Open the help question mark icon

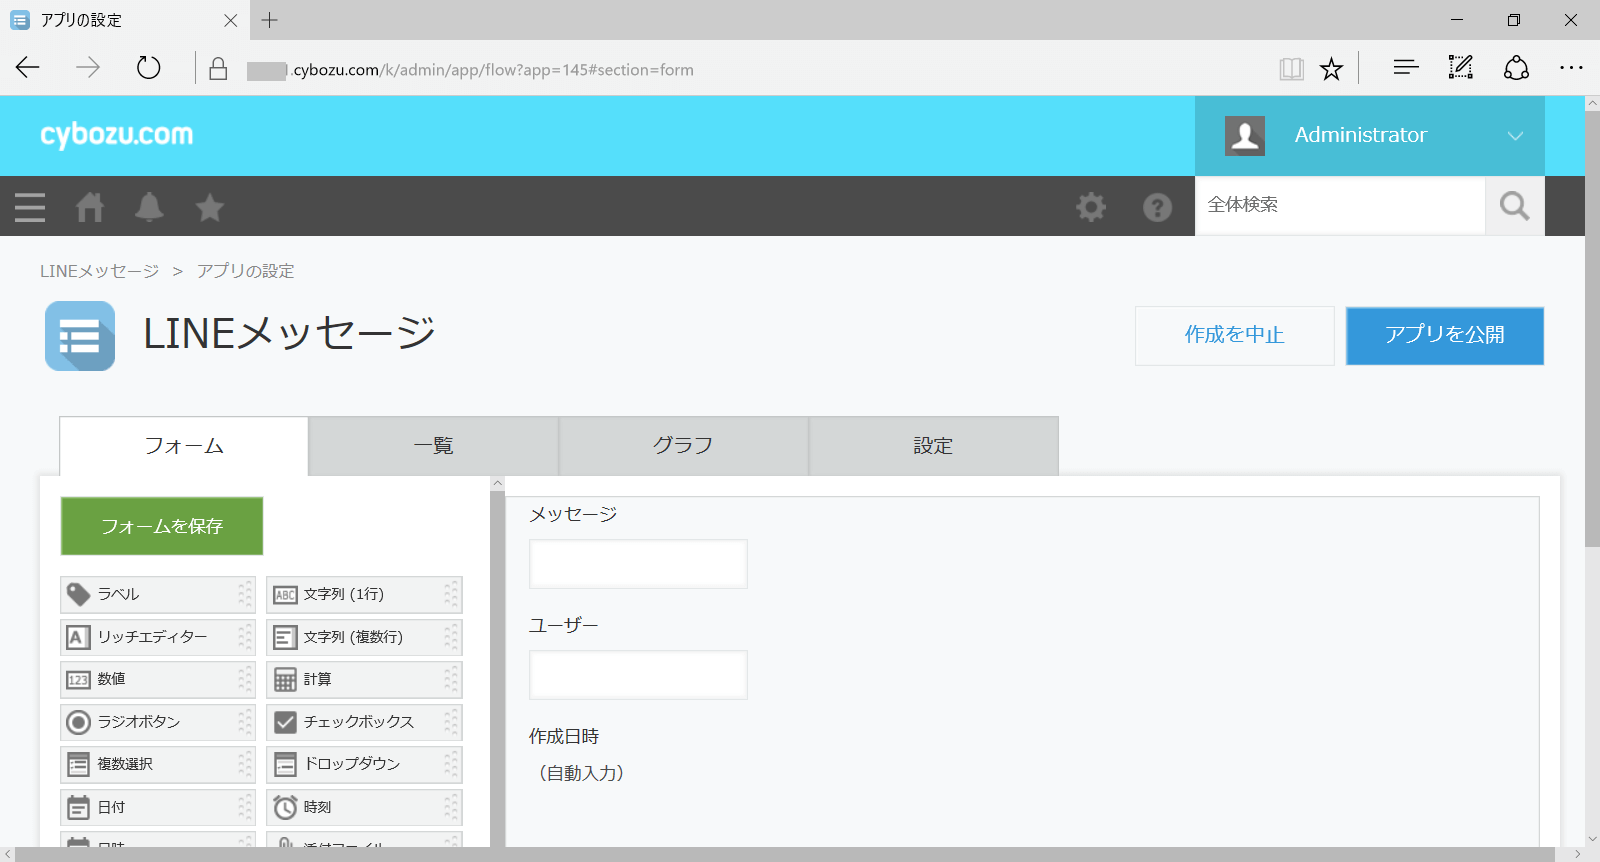(x=1157, y=207)
